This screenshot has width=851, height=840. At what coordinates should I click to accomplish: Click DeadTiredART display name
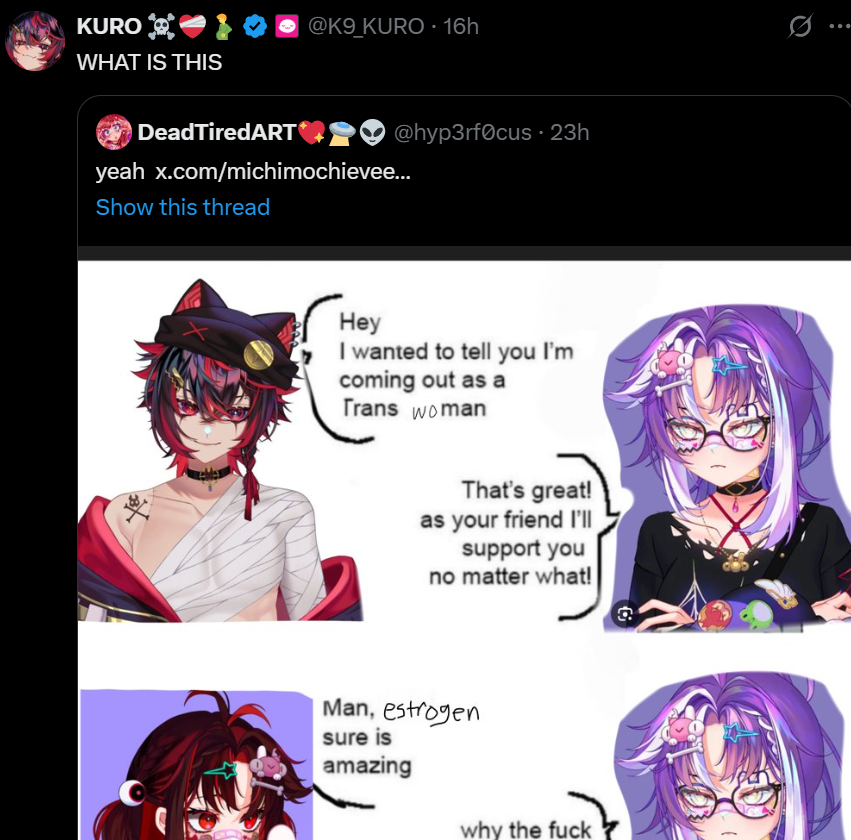[217, 132]
